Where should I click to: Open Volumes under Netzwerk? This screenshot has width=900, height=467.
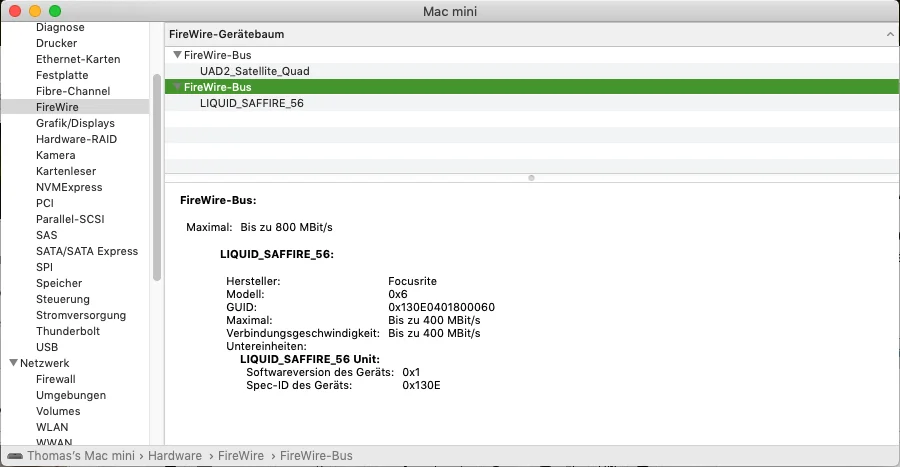(x=58, y=411)
